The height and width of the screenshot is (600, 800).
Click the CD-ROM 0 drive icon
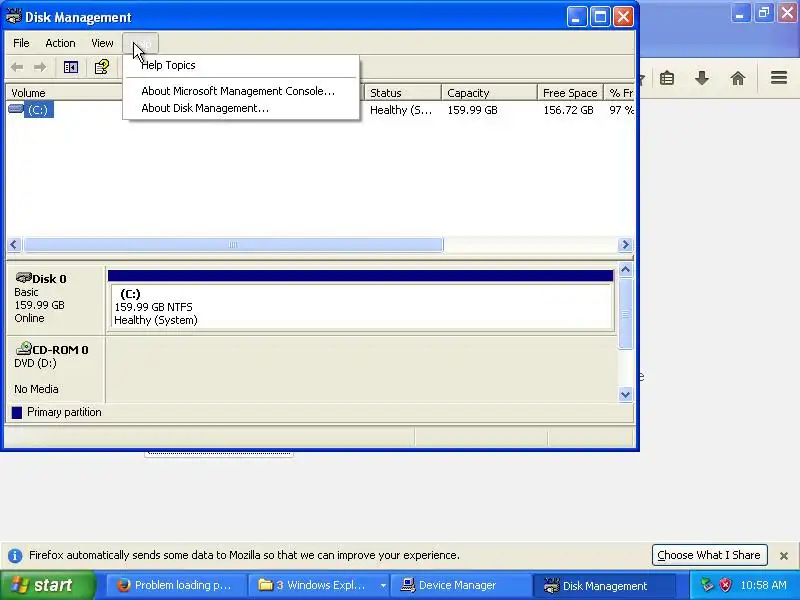coord(23,348)
